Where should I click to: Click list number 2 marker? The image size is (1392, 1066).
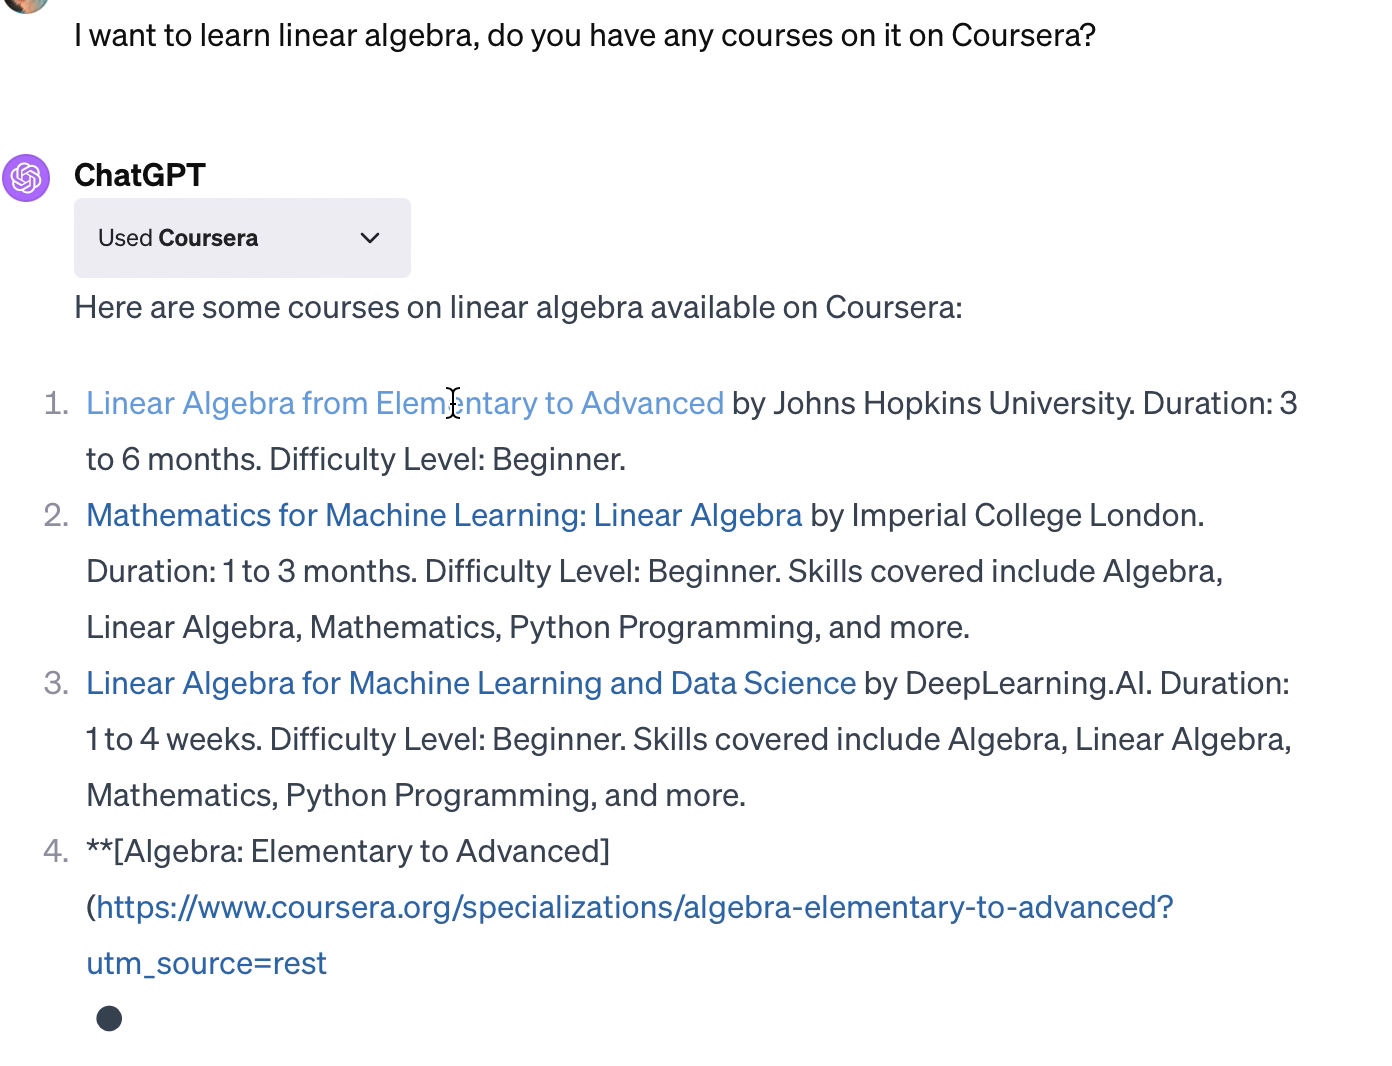[56, 515]
